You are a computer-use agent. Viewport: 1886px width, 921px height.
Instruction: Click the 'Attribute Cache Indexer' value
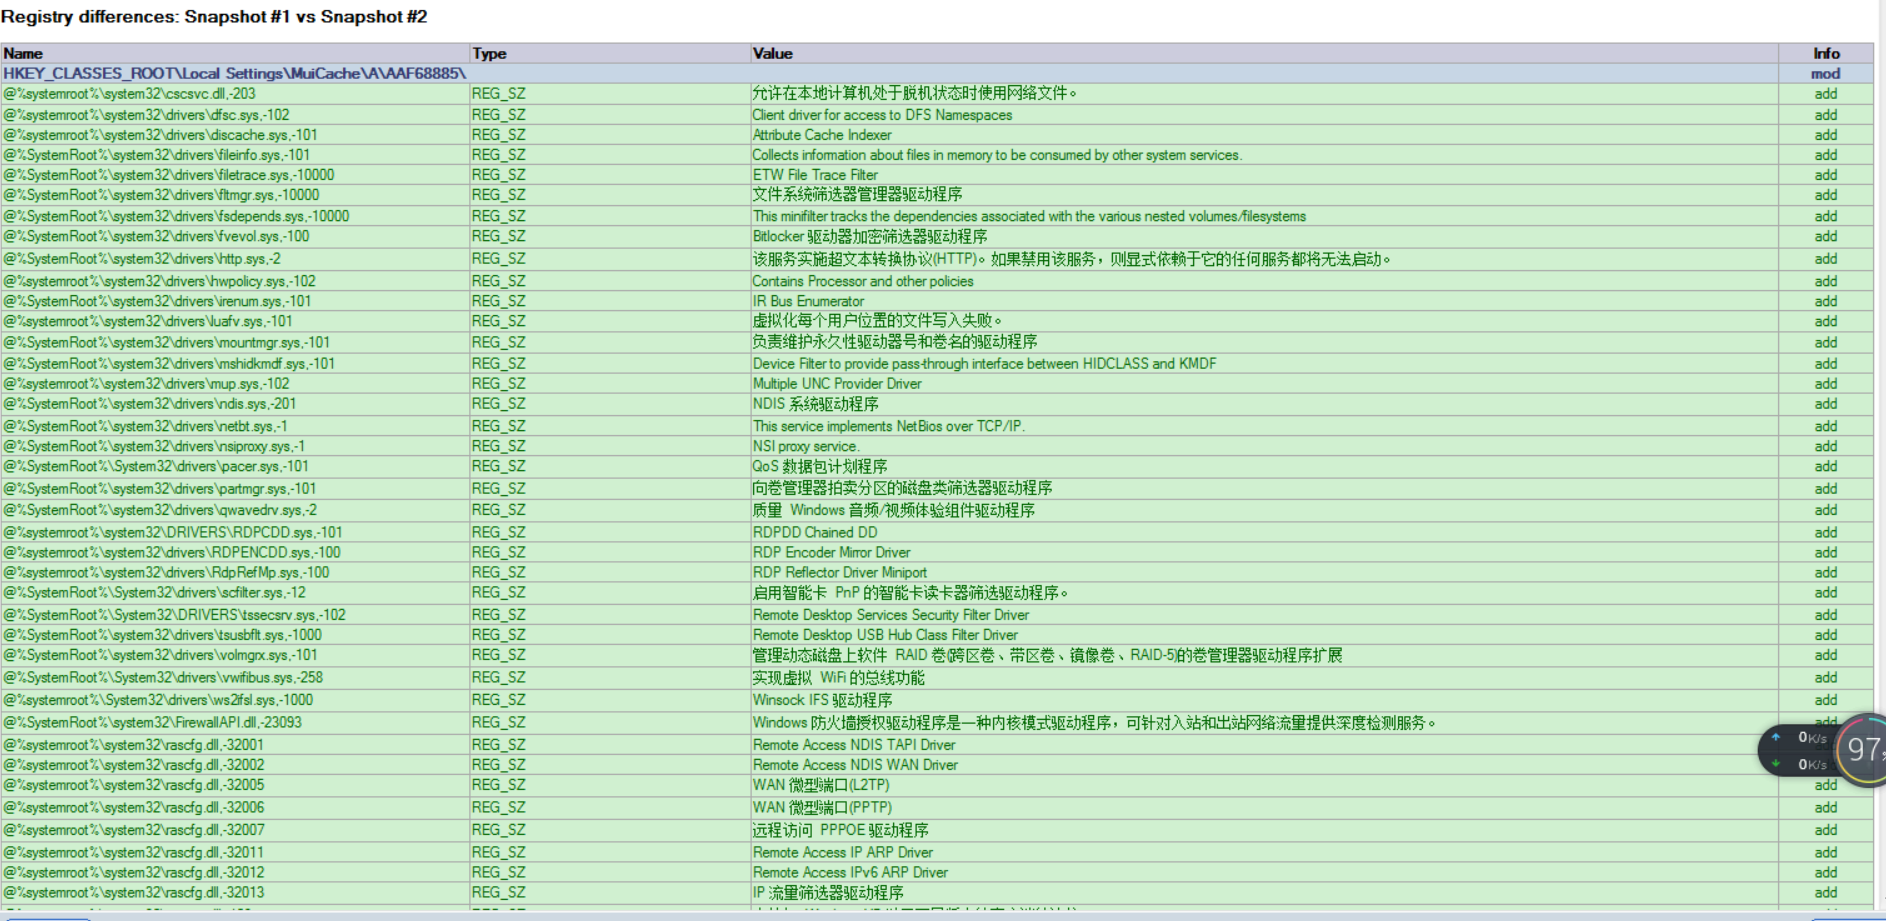tap(822, 135)
